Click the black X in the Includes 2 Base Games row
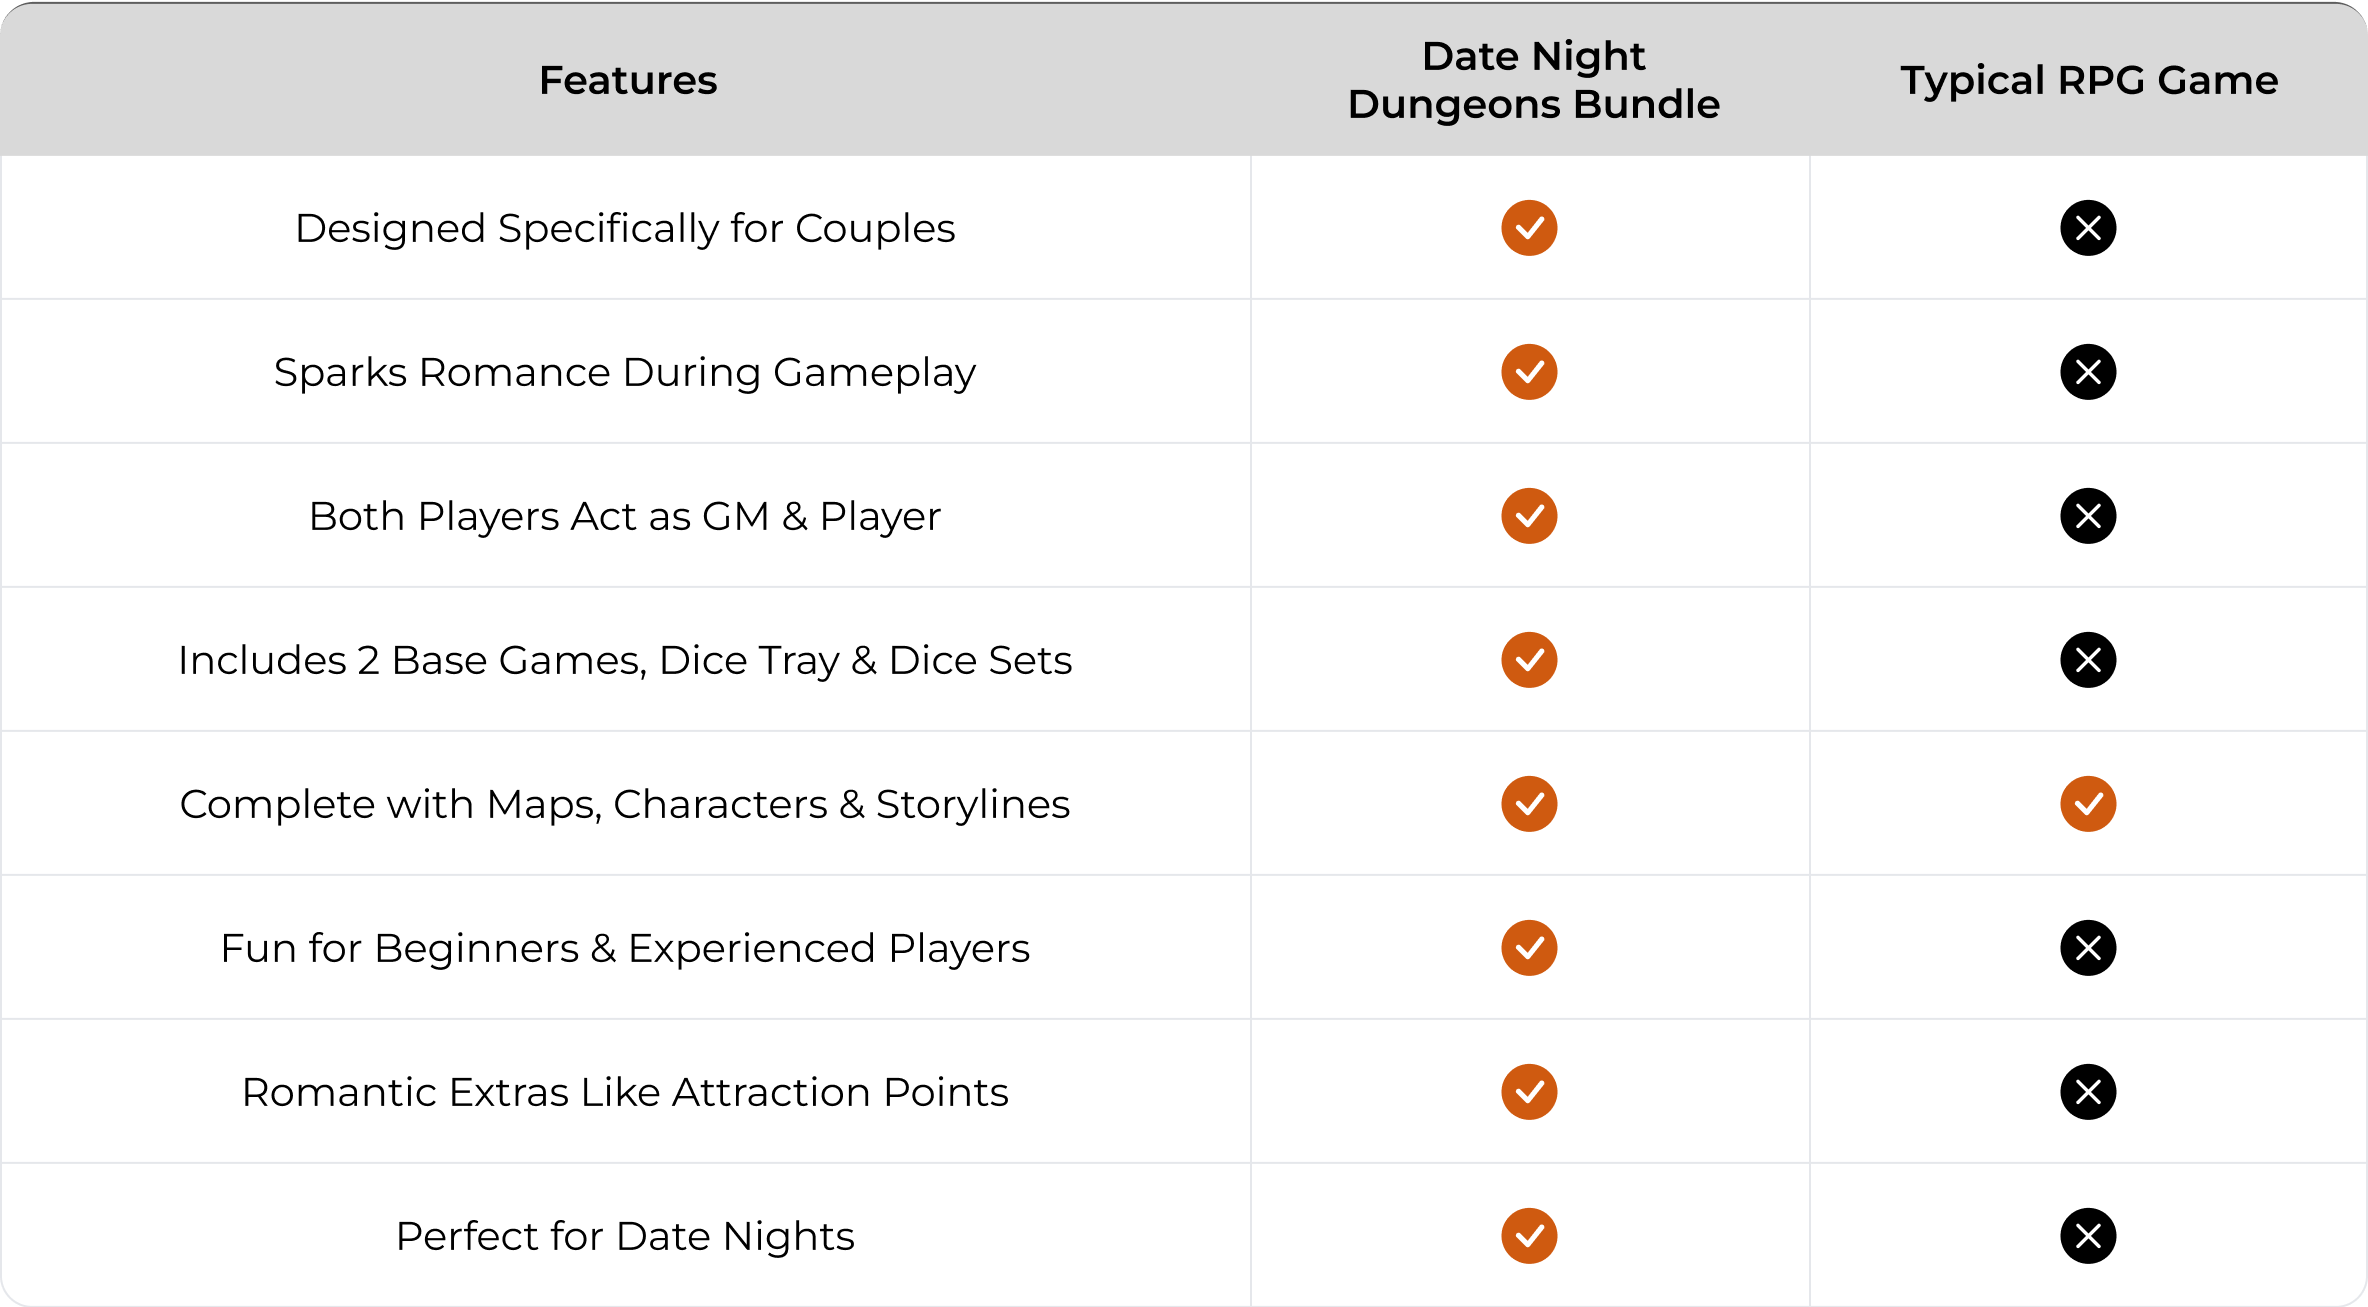This screenshot has height=1307, width=2368. 2088,660
